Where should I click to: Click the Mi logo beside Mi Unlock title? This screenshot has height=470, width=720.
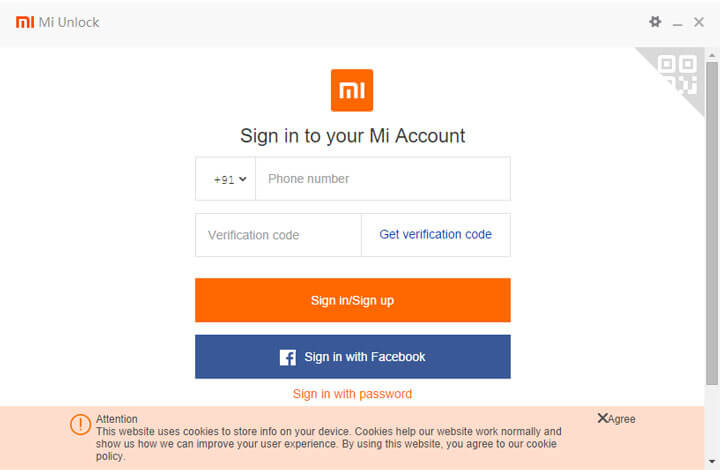24,22
